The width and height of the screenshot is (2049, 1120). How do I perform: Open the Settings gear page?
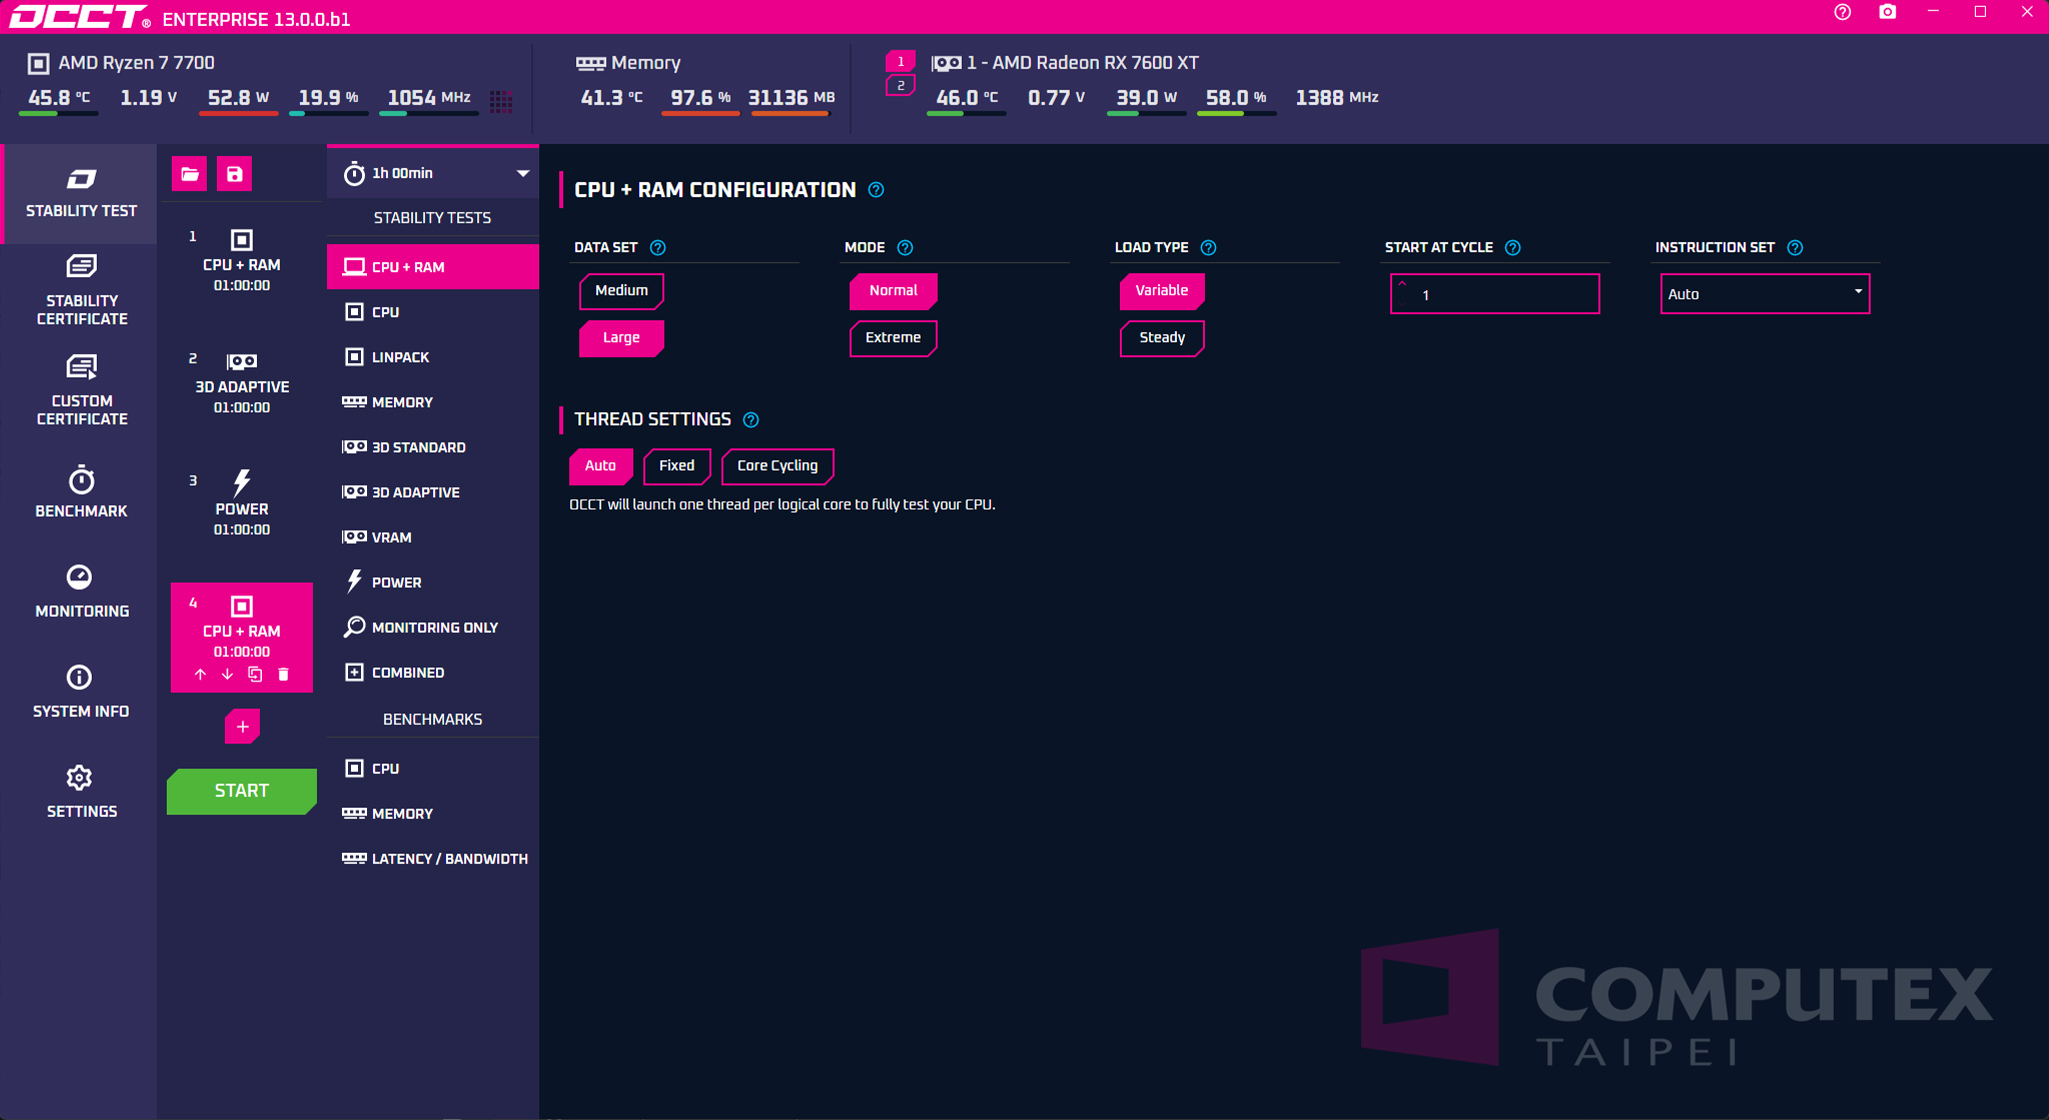click(81, 792)
